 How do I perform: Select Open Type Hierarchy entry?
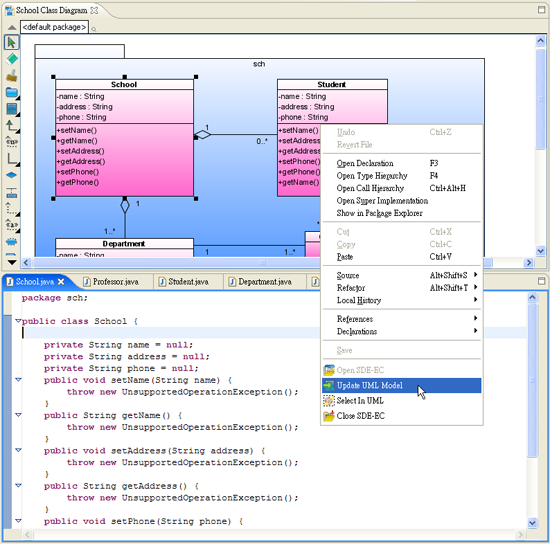tap(401, 176)
